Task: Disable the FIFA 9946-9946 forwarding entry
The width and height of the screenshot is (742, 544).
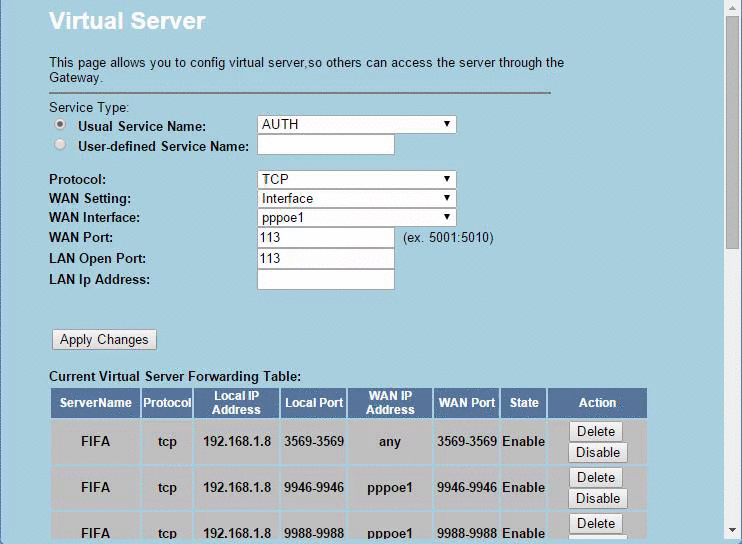Action: (x=598, y=498)
